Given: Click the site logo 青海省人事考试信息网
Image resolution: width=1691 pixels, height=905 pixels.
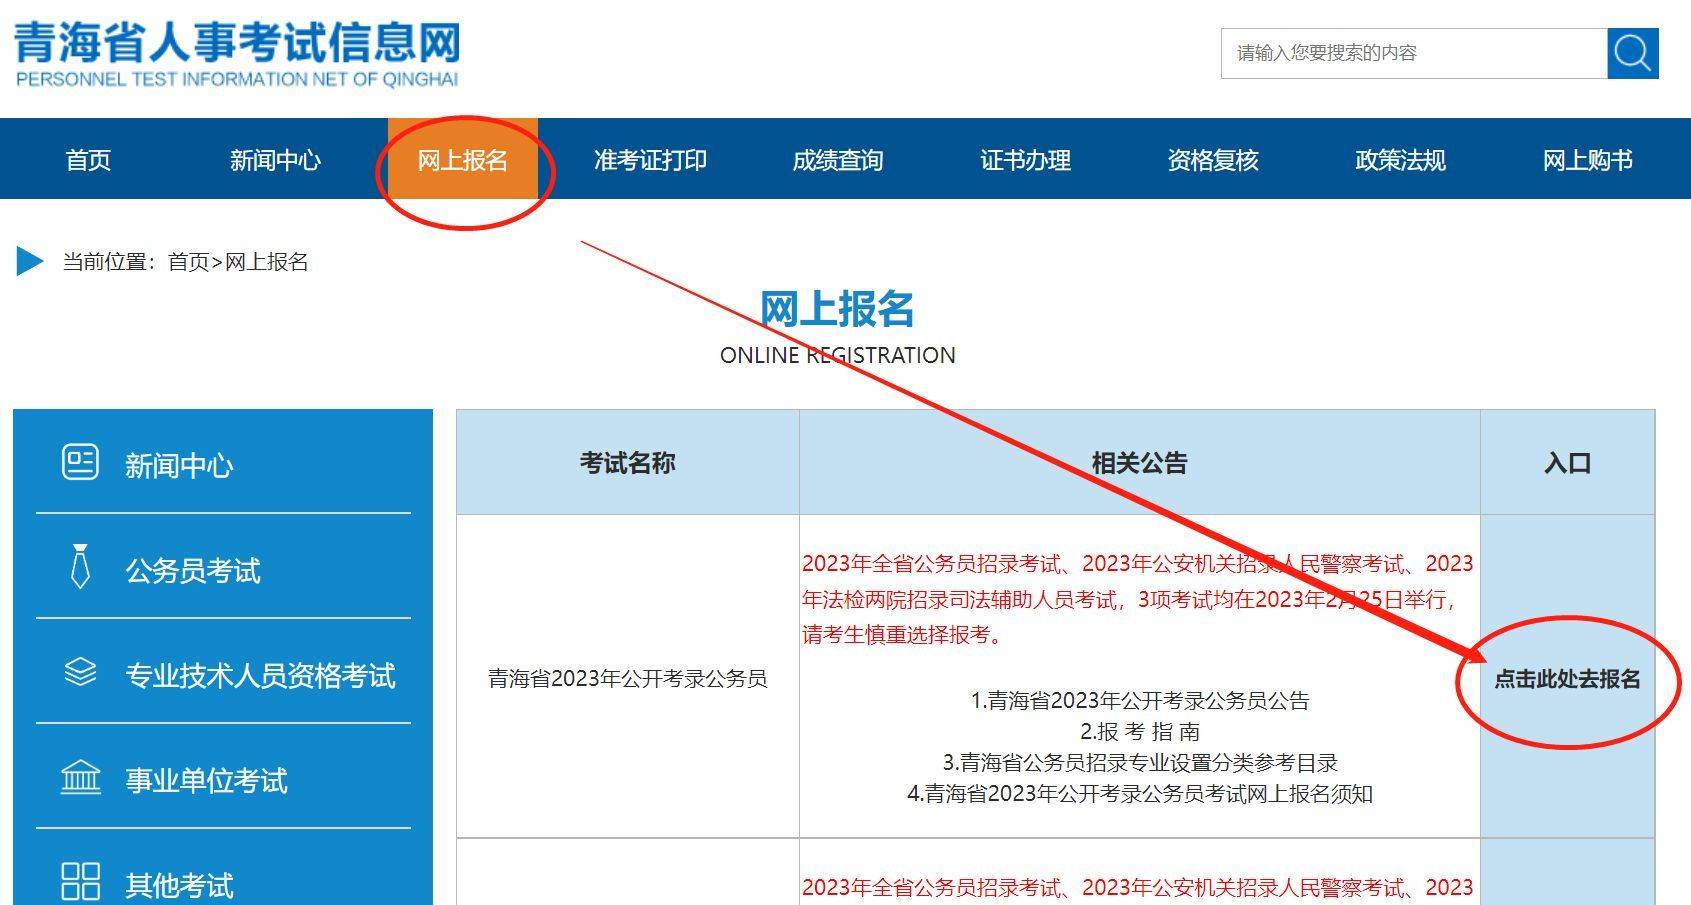Looking at the screenshot, I should pos(237,53).
